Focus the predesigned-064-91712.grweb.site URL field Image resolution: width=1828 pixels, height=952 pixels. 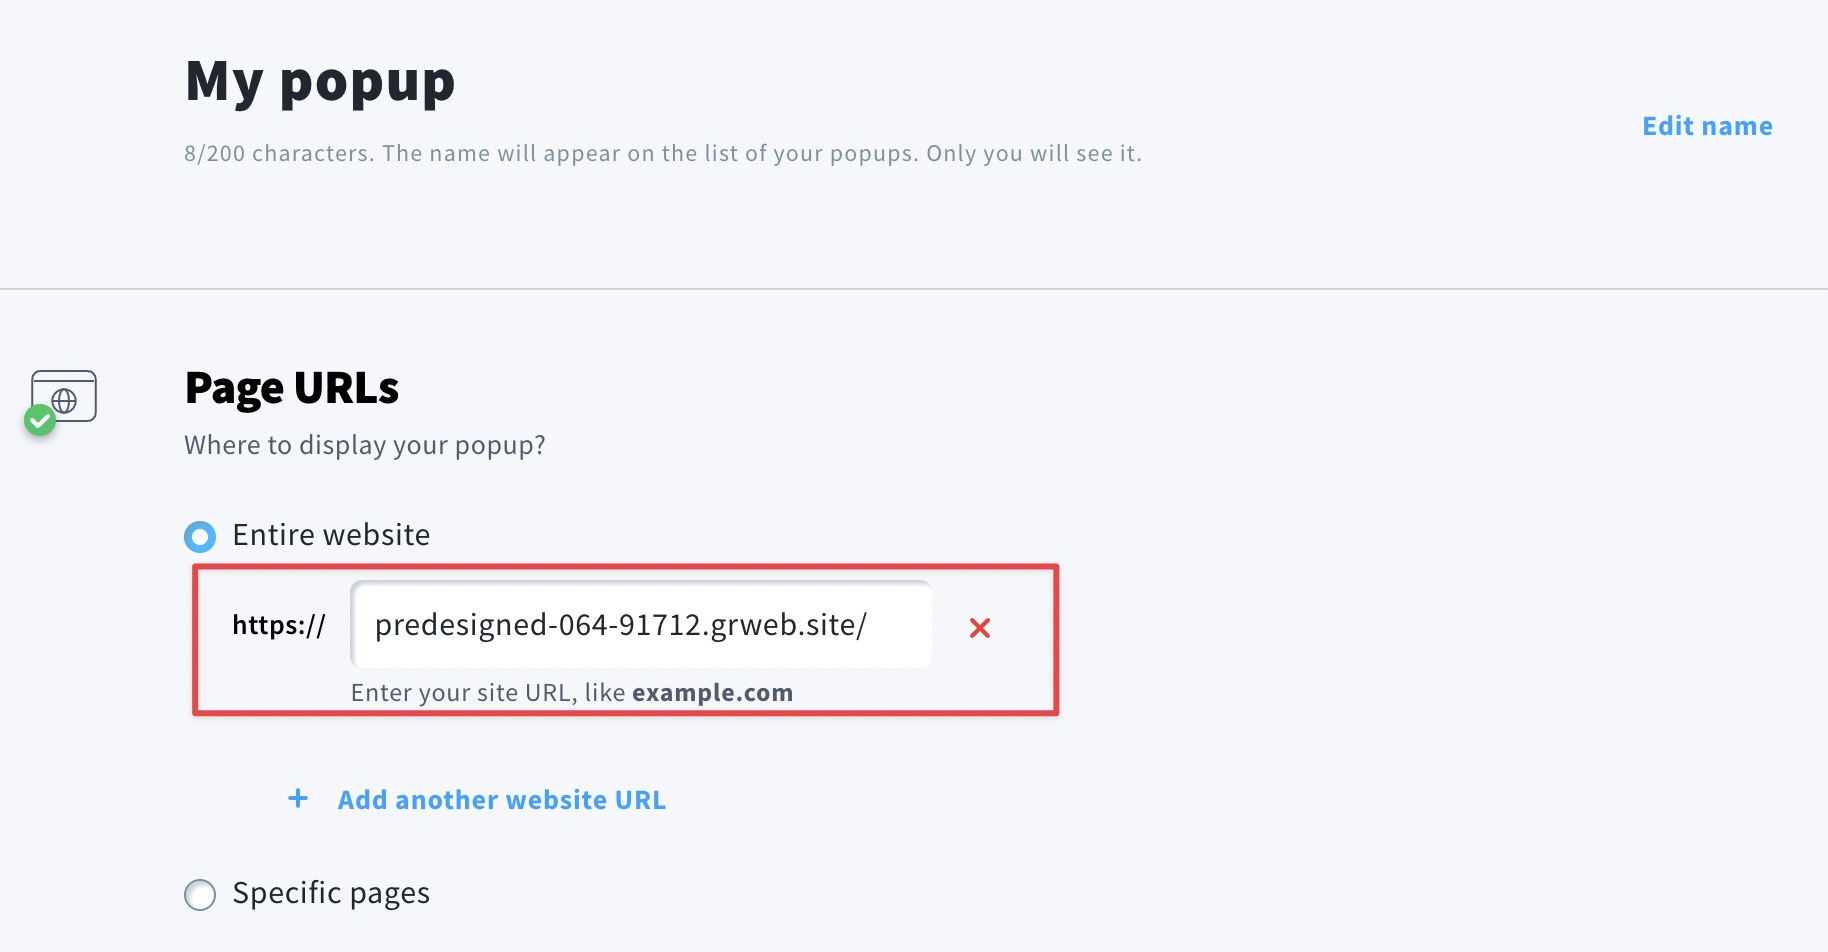[641, 625]
